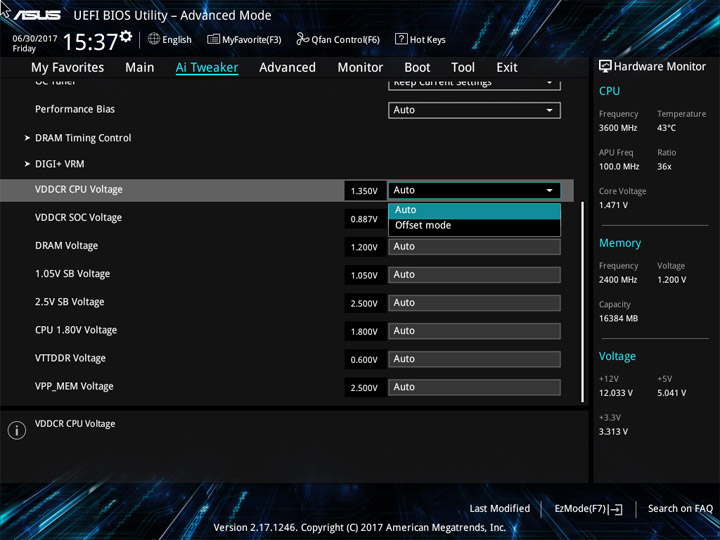Choose Offset mode in the dropdown list

[474, 225]
